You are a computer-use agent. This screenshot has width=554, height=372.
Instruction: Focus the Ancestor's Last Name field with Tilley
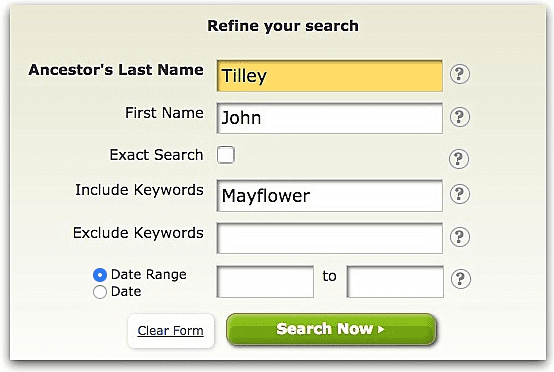[330, 76]
